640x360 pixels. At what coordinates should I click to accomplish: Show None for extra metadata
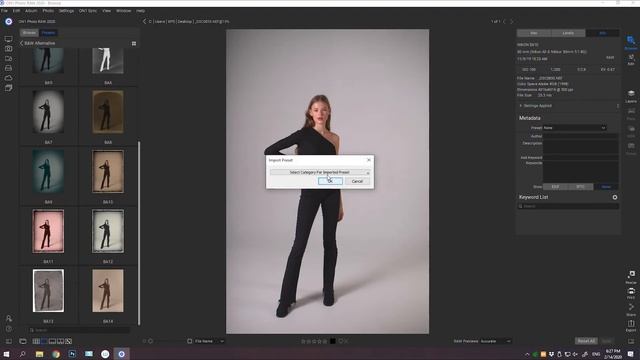[x=606, y=187]
